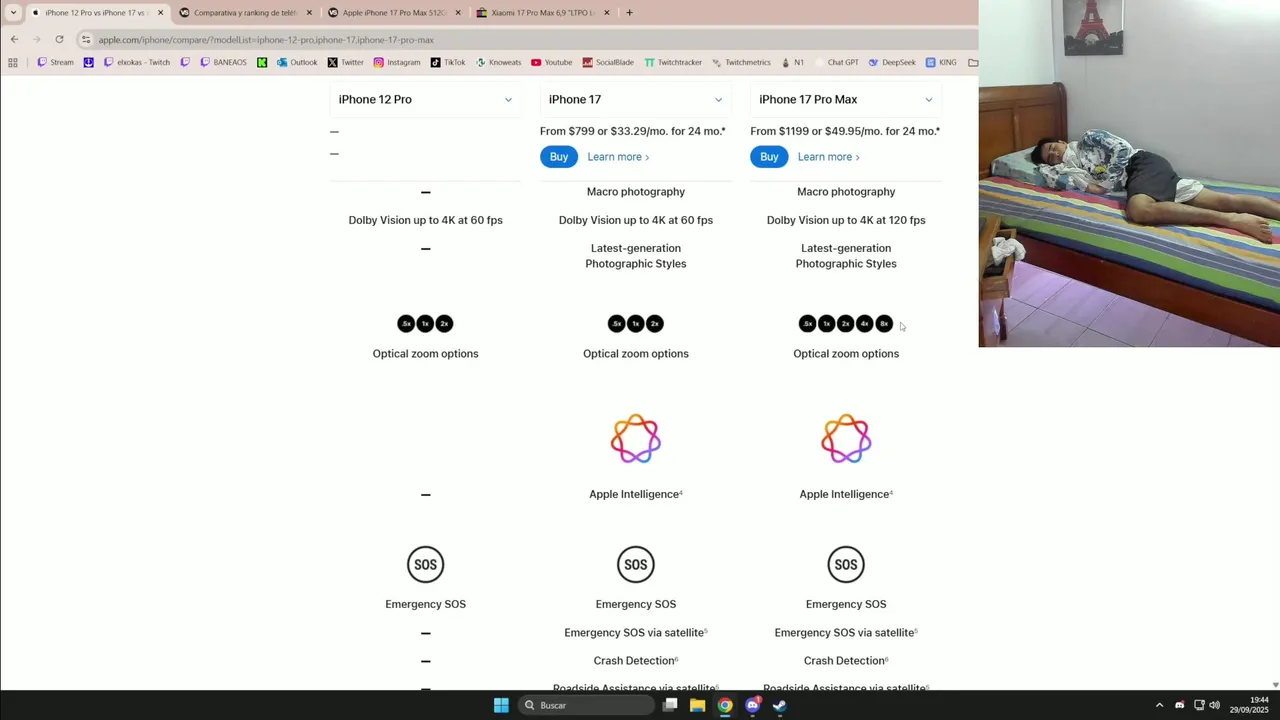This screenshot has height=720, width=1280.
Task: Open the SocialBlade bookmark
Action: [608, 62]
